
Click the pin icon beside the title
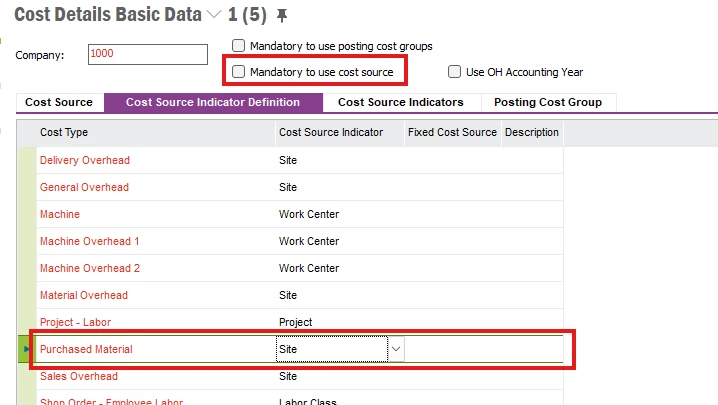pos(283,15)
